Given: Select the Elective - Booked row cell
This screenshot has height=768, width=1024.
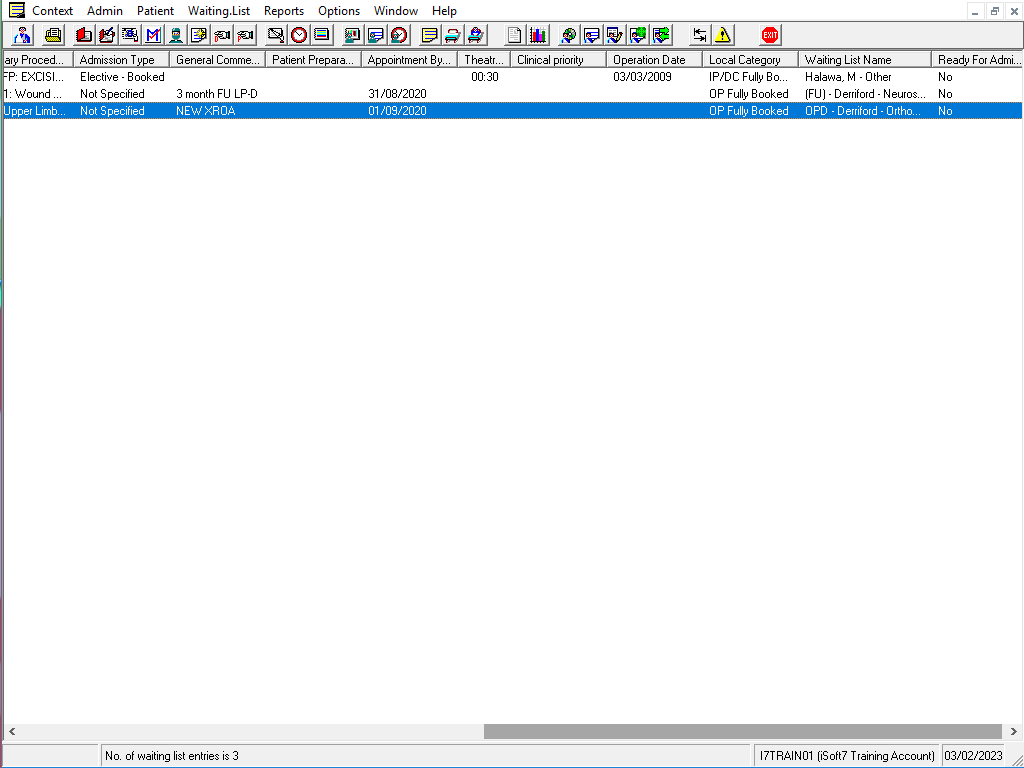Looking at the screenshot, I should tap(122, 77).
